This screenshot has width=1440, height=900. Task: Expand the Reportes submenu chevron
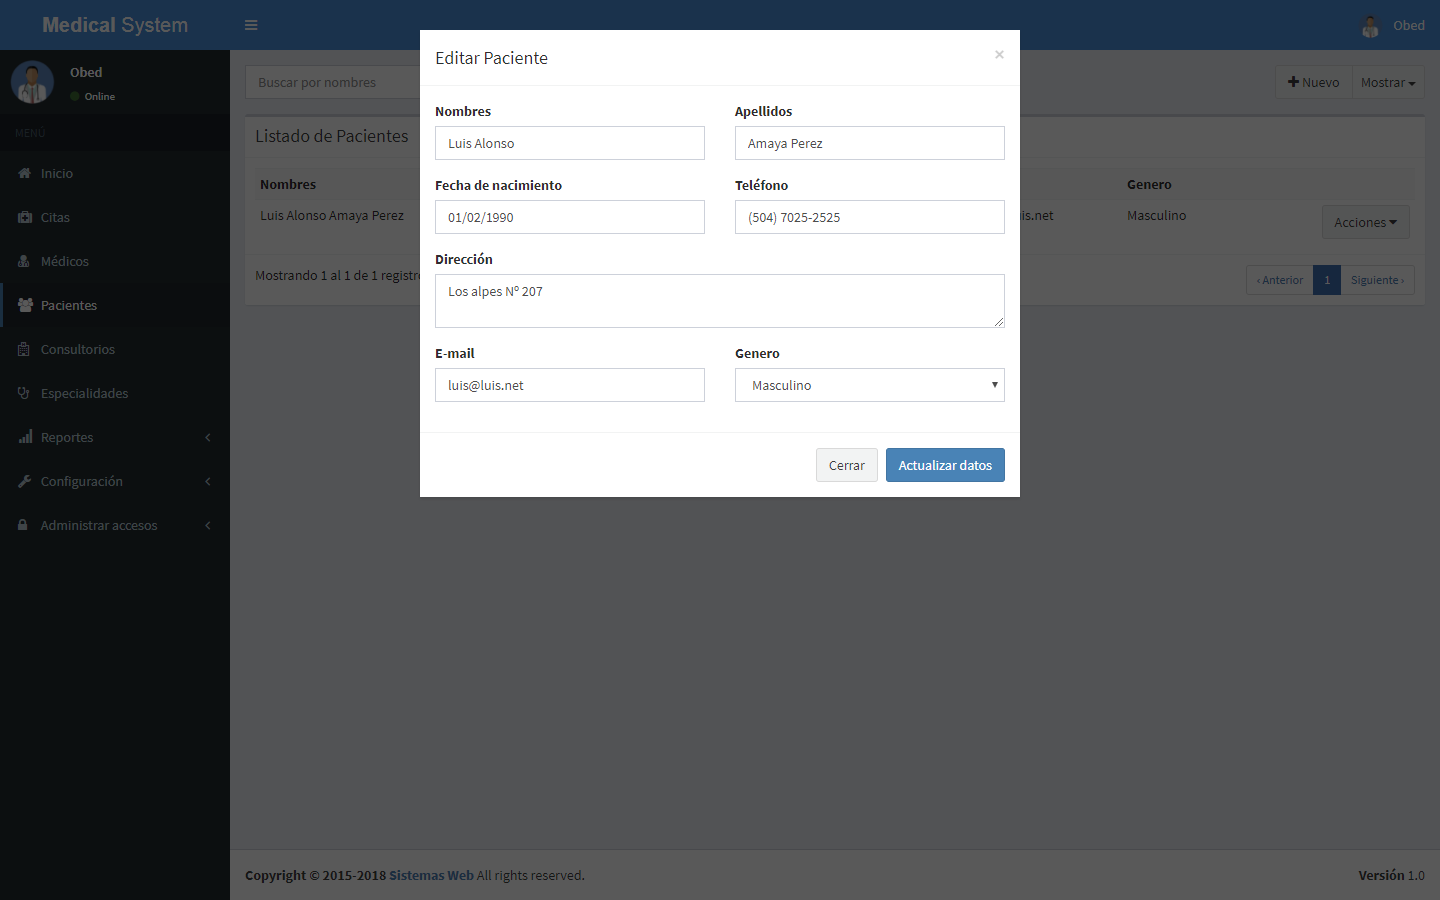coord(208,437)
